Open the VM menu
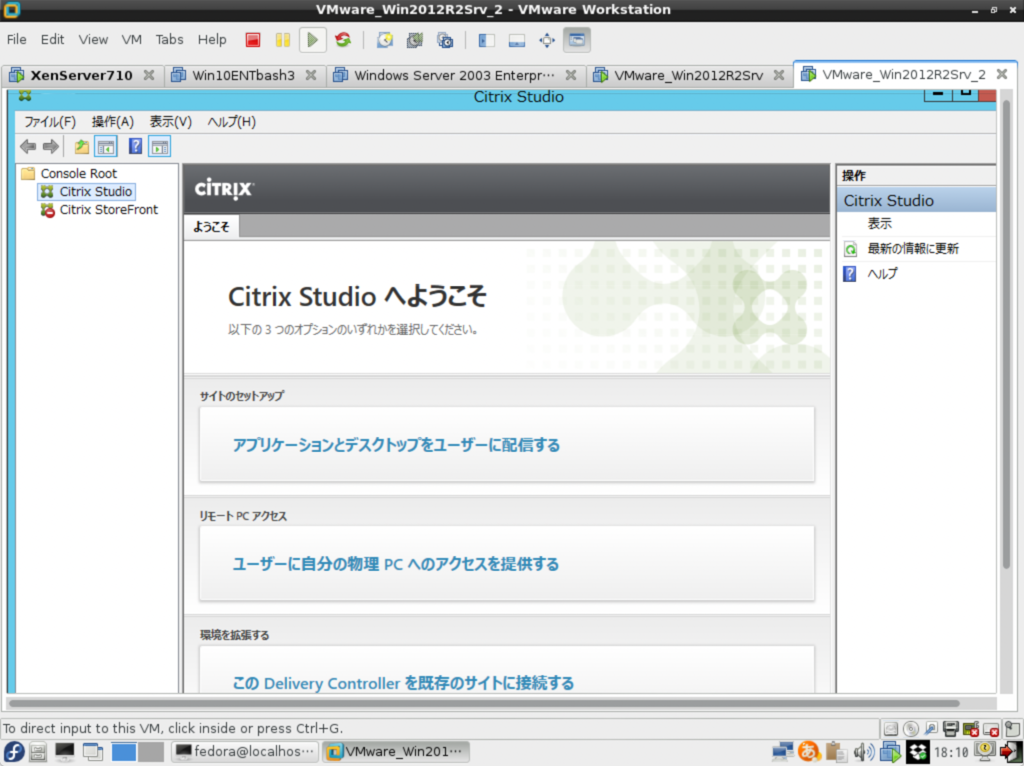Image resolution: width=1024 pixels, height=766 pixels. [x=131, y=40]
